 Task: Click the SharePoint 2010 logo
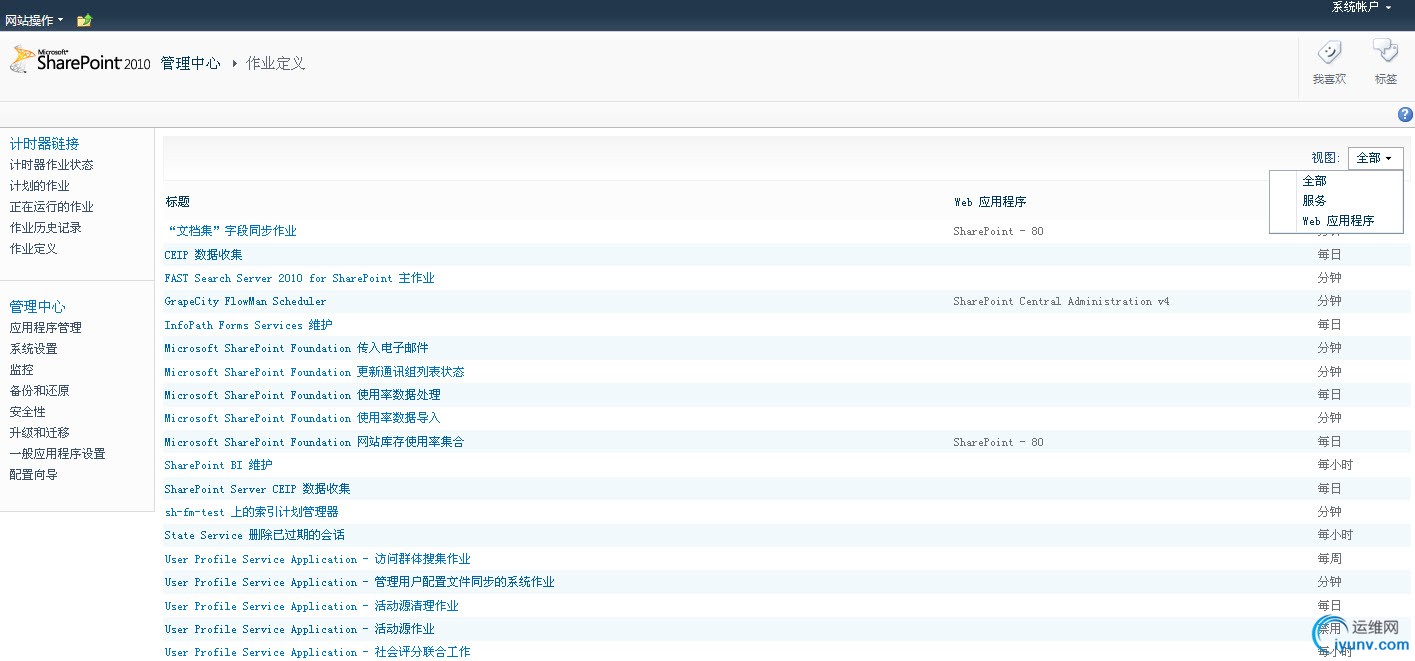click(x=80, y=61)
